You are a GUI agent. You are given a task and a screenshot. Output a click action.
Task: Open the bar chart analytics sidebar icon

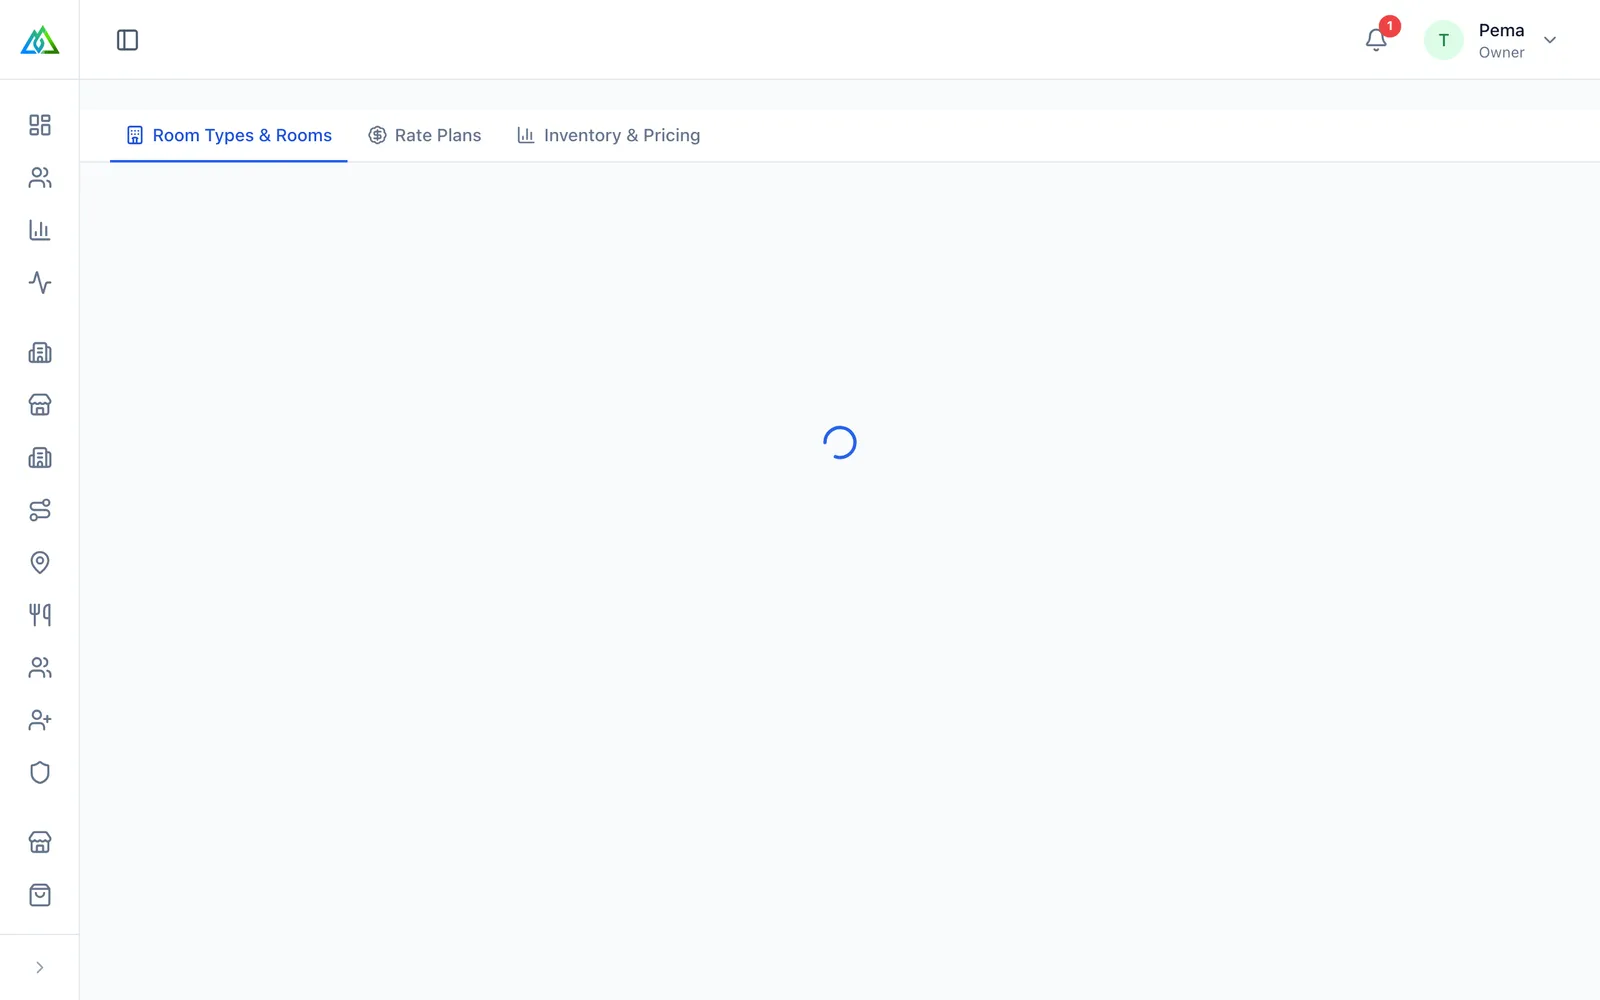(x=40, y=230)
